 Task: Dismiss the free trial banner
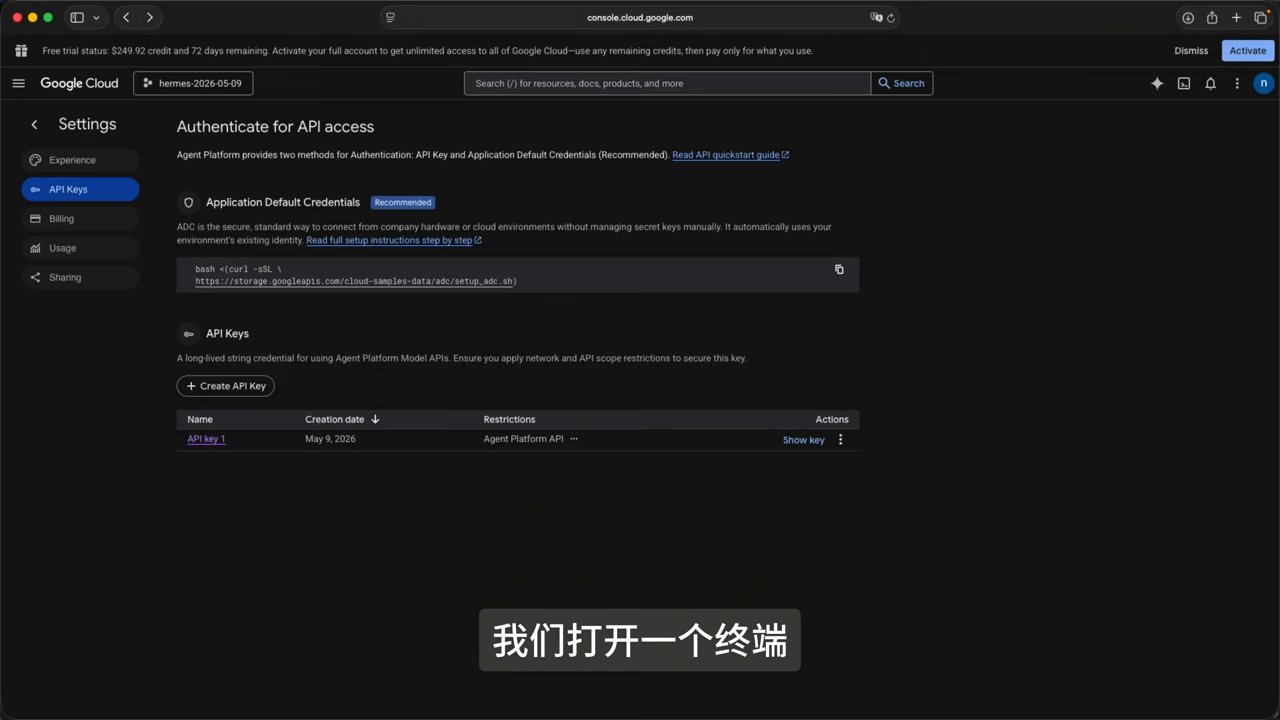coord(1191,51)
